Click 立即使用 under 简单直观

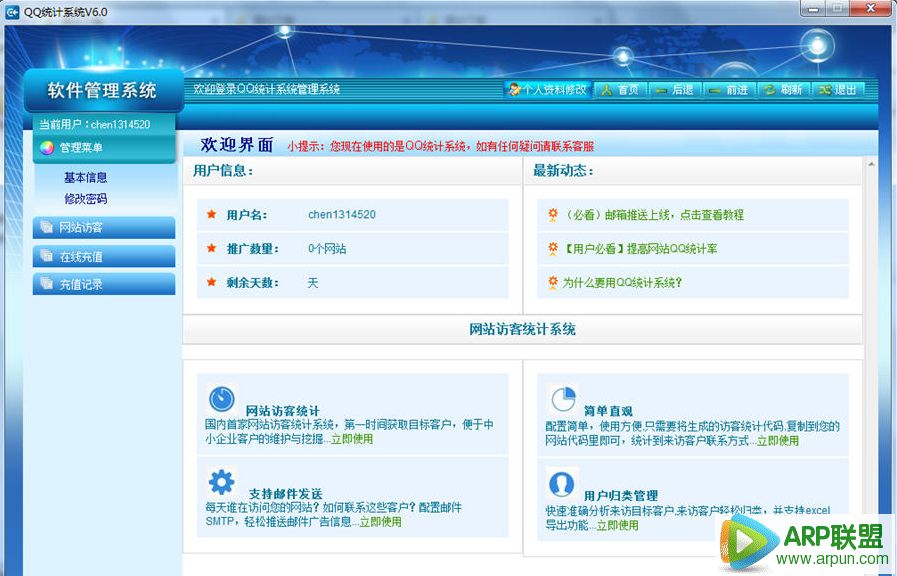point(778,441)
